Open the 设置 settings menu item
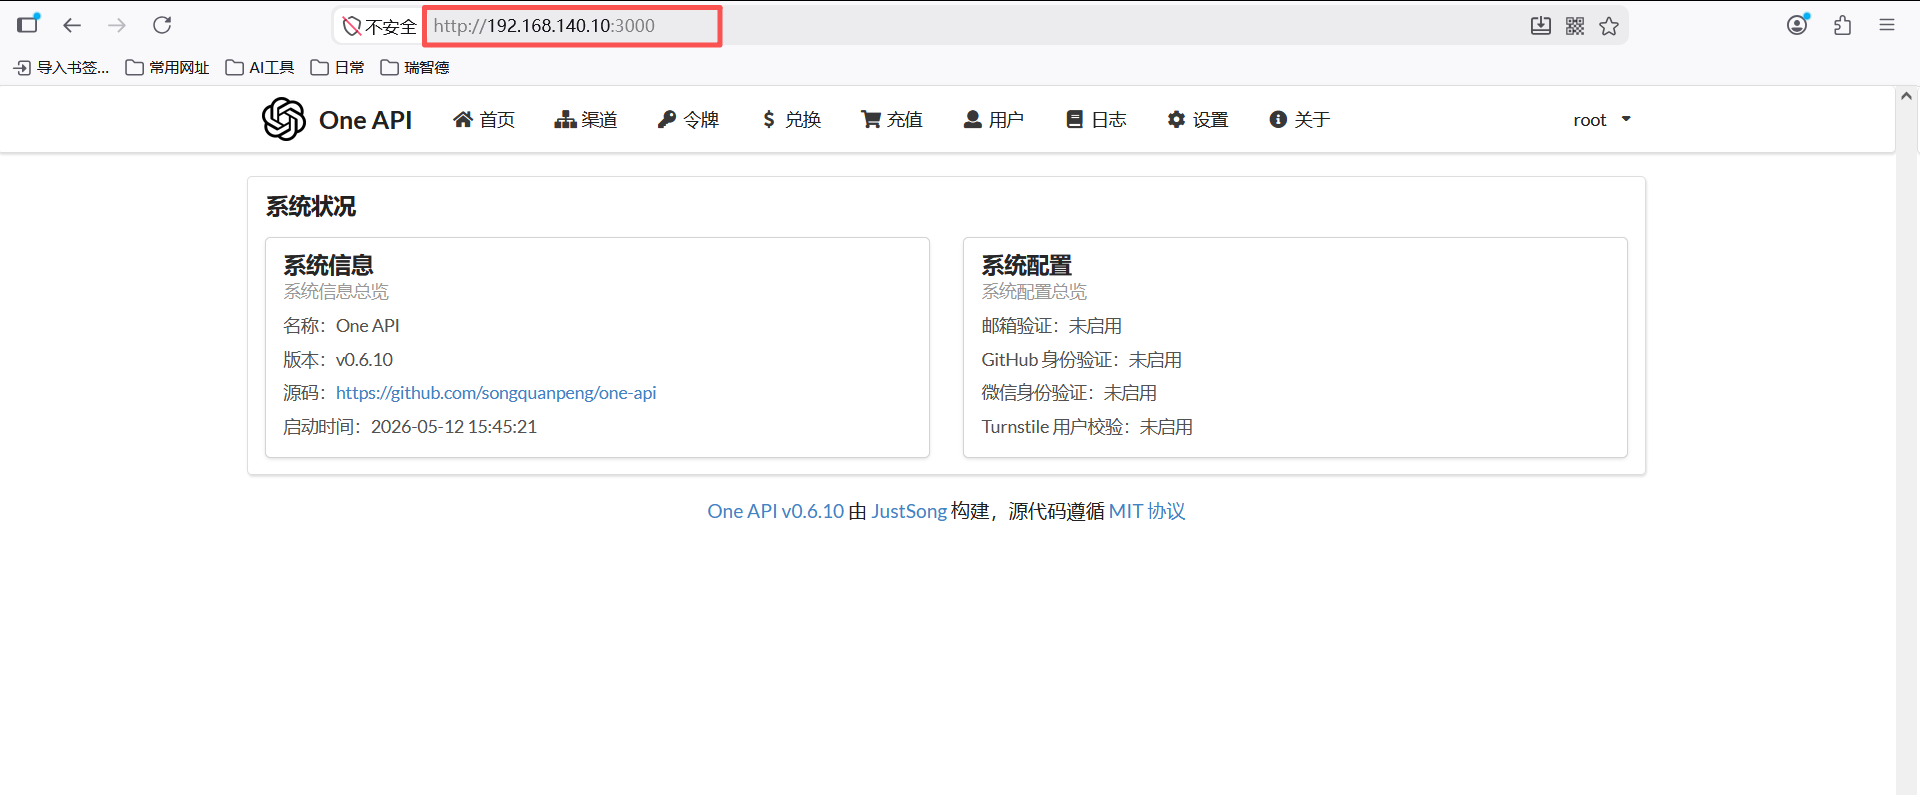This screenshot has height=795, width=1920. tap(1198, 120)
